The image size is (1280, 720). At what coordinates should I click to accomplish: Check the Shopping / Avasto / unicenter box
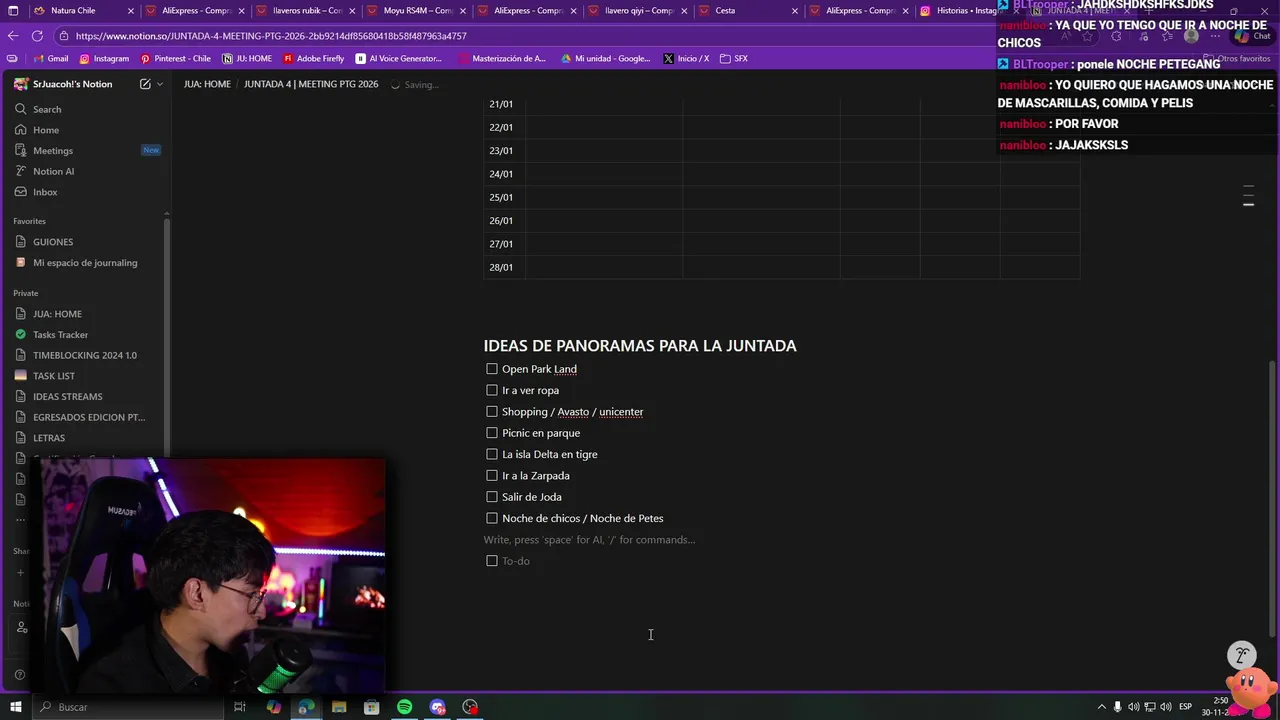[x=492, y=411]
